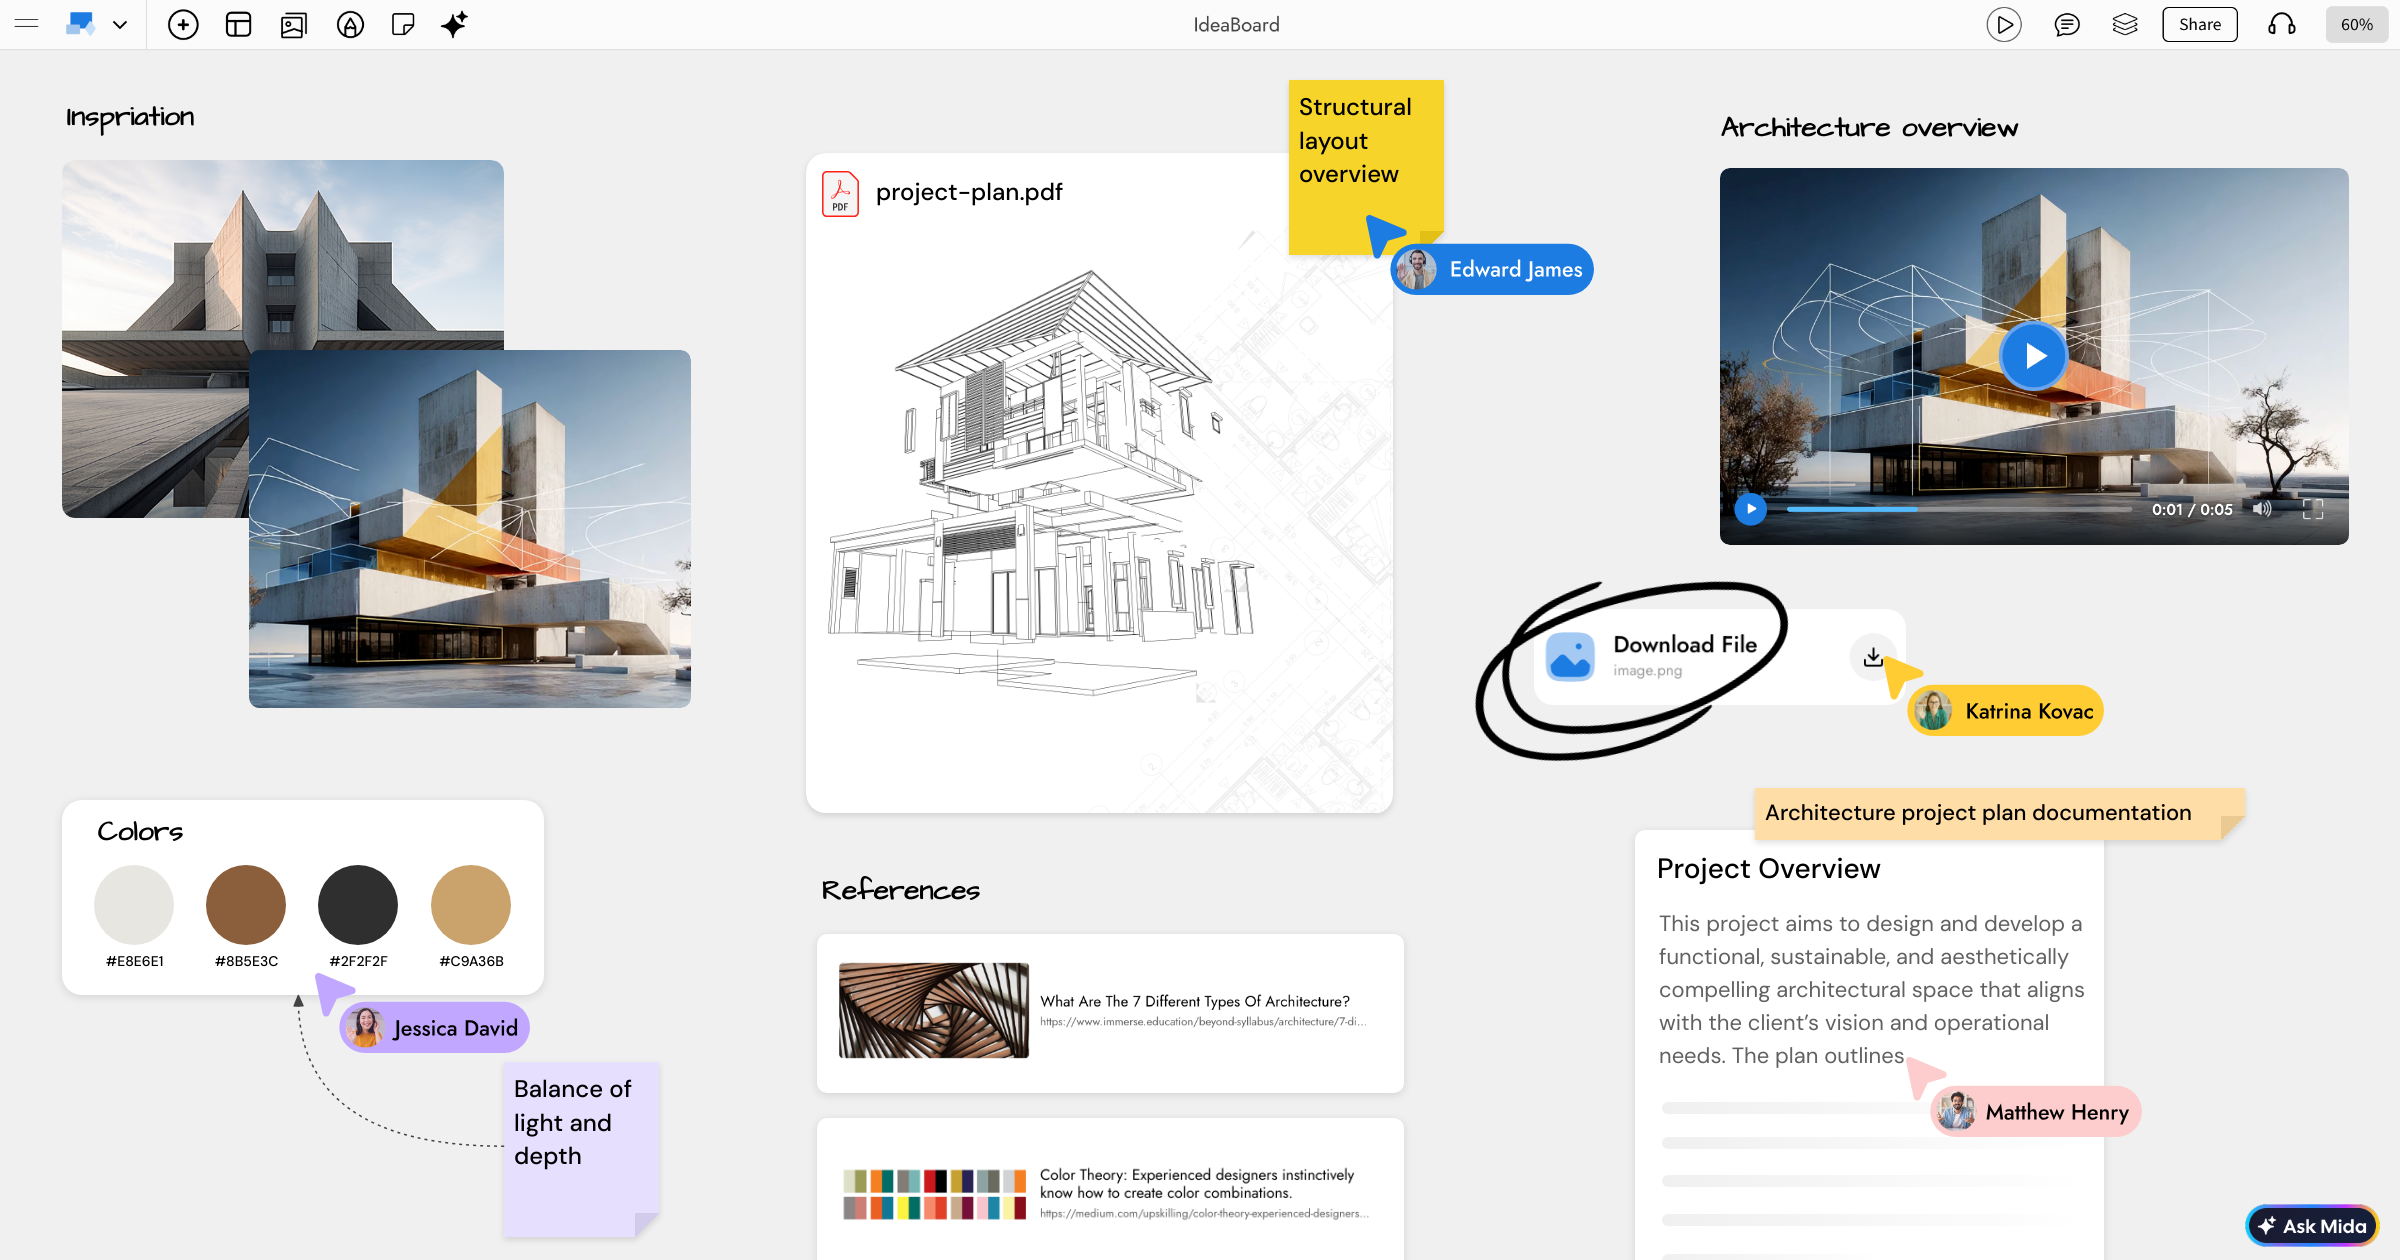2400x1260 pixels.
Task: Seek along the video progress bar
Action: (1959, 509)
